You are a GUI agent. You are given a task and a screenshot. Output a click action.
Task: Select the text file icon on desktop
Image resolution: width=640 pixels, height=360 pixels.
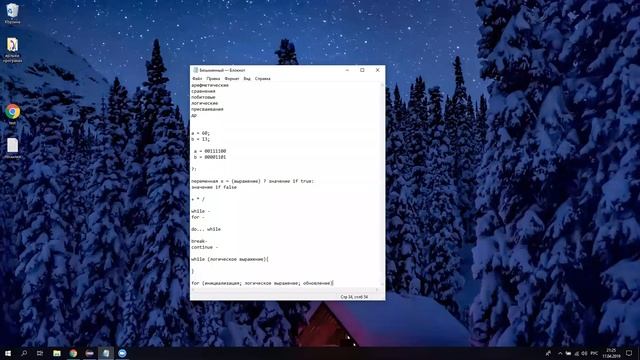[x=12, y=148]
